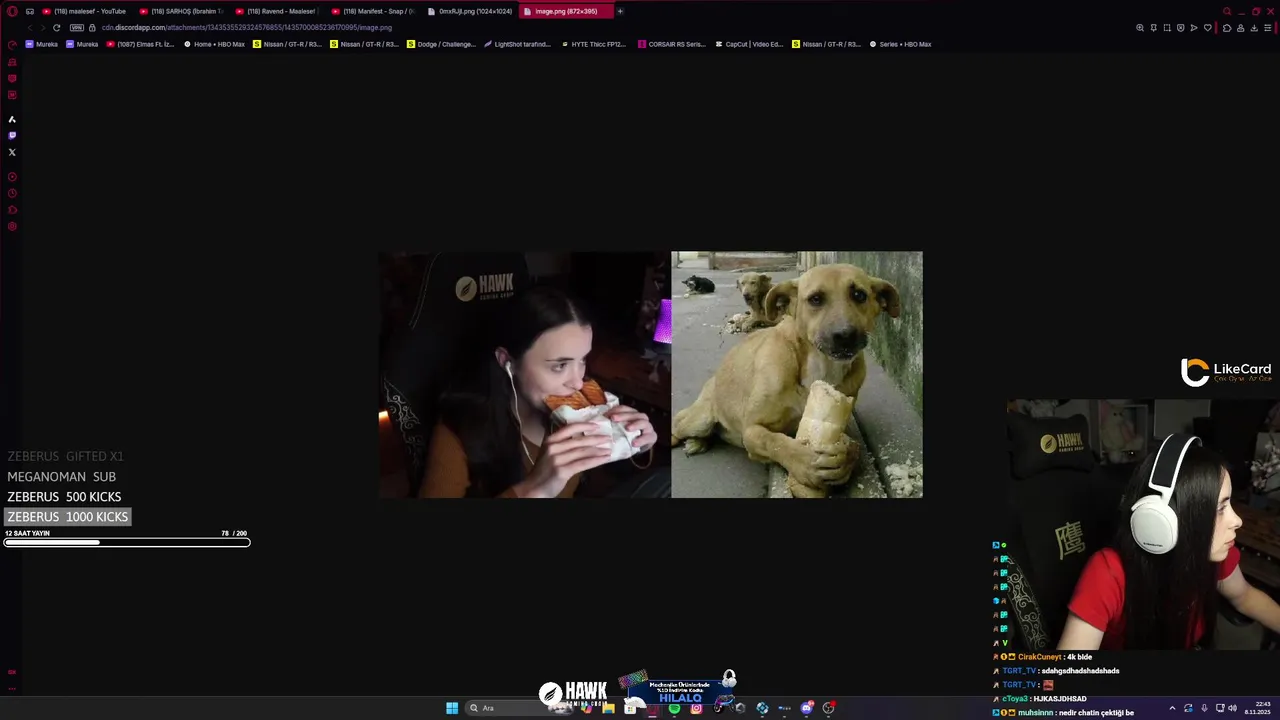The width and height of the screenshot is (1280, 720).
Task: Open Discord from the taskbar
Action: point(806,708)
